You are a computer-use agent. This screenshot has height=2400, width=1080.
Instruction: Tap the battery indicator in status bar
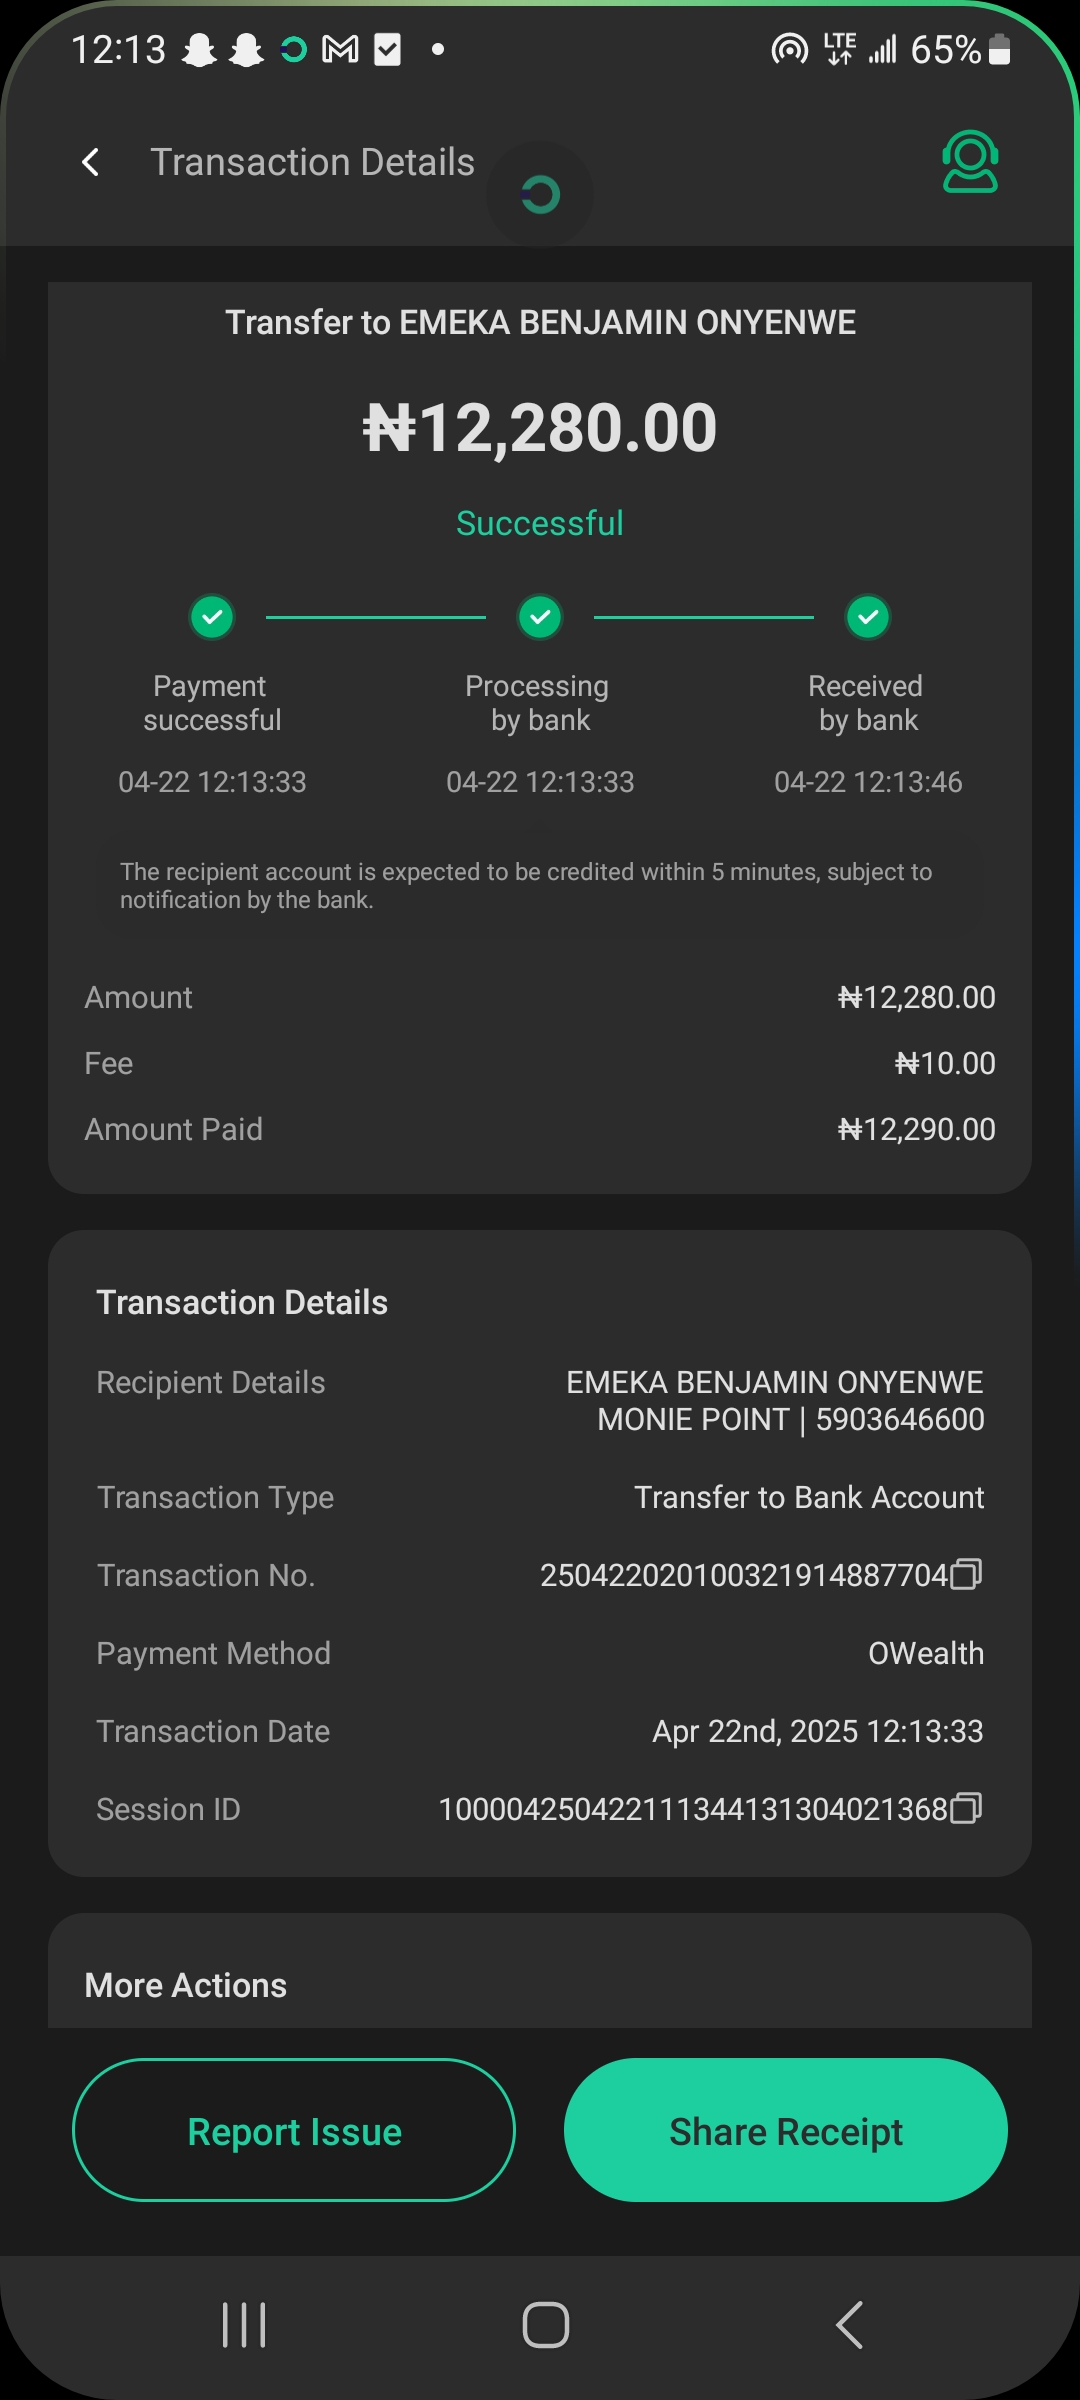[999, 49]
